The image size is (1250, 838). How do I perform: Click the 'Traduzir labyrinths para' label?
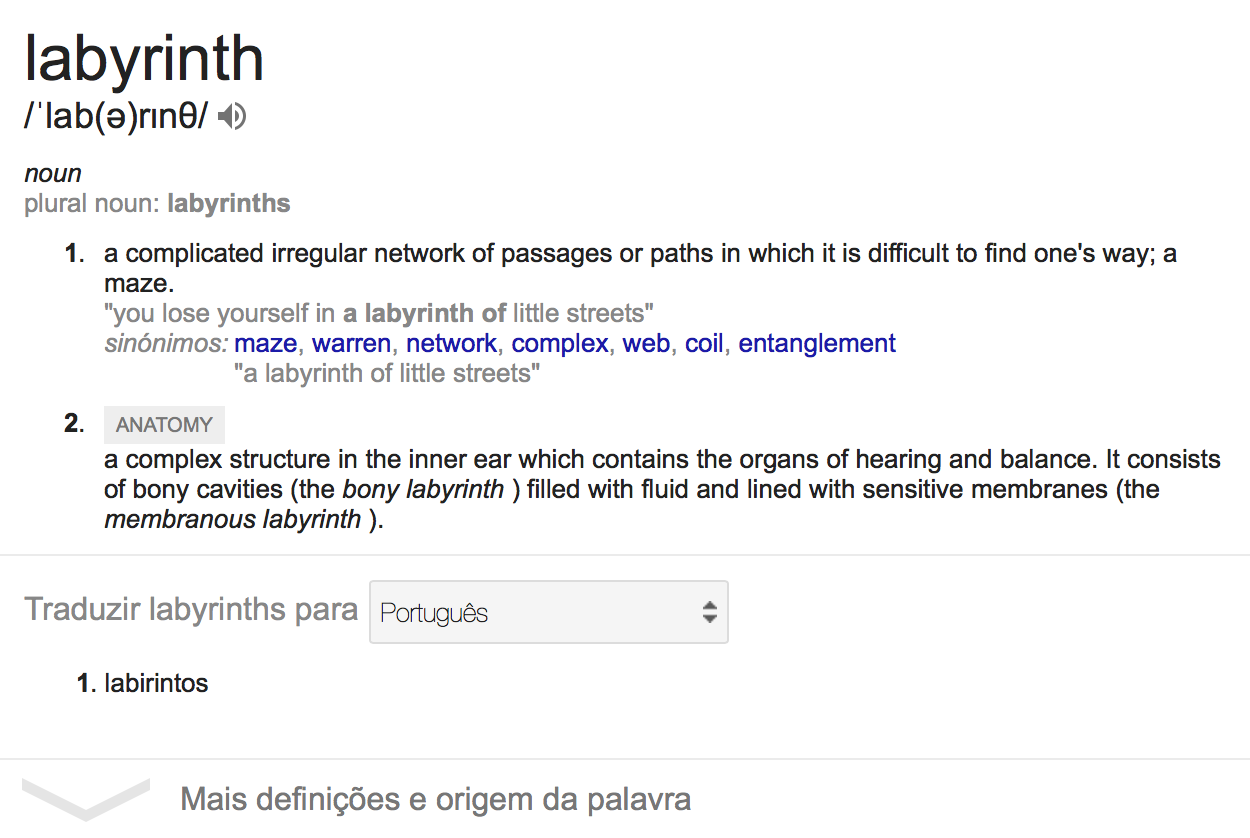pos(191,609)
